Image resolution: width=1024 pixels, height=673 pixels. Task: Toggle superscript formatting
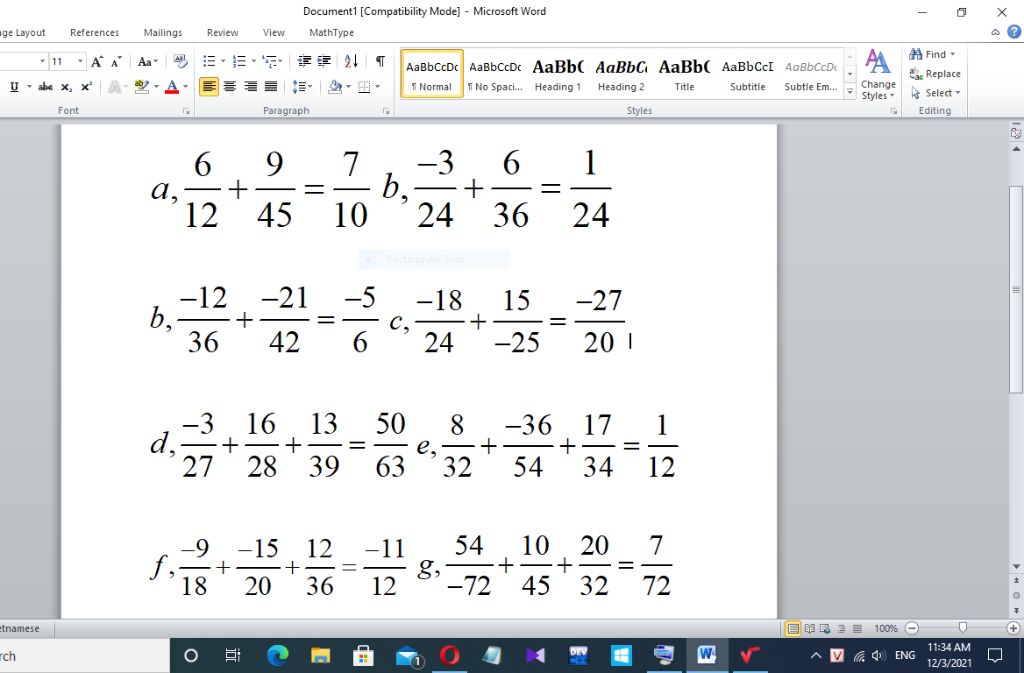click(x=86, y=87)
